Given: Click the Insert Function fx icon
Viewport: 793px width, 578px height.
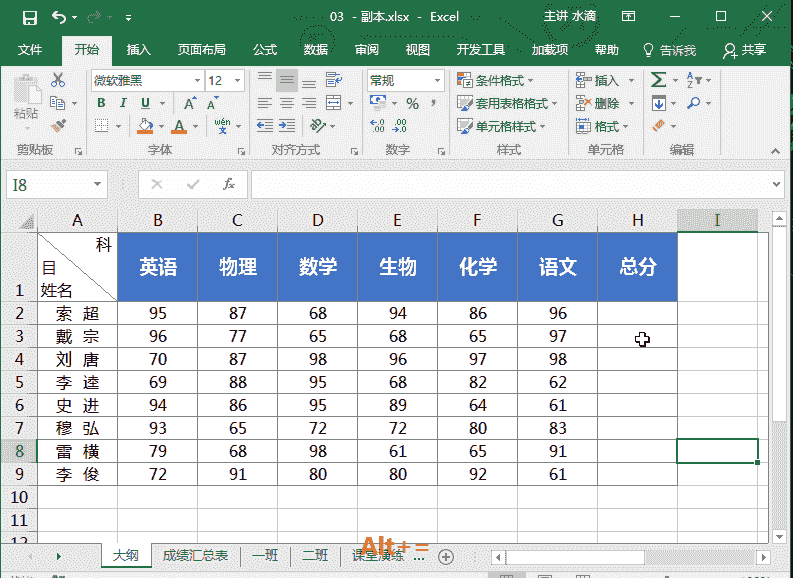Looking at the screenshot, I should [x=229, y=184].
